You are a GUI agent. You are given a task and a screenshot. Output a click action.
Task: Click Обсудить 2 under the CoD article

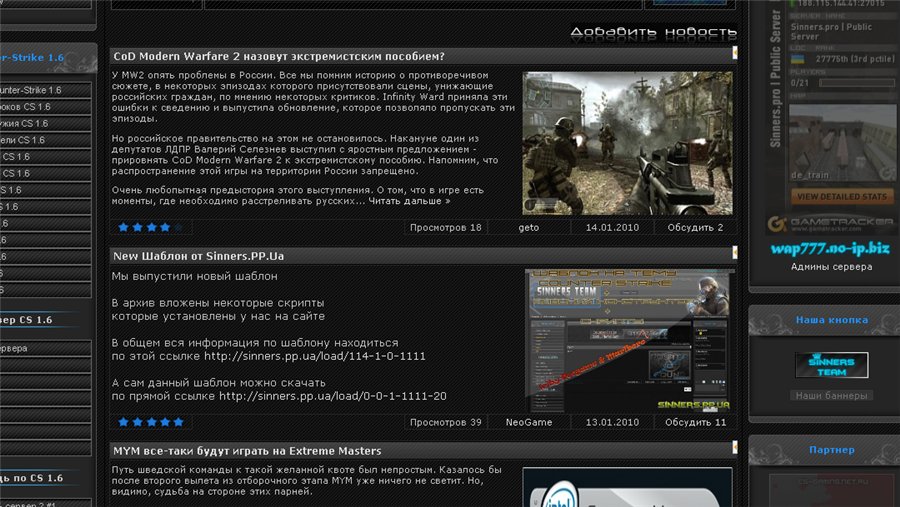[x=695, y=227]
